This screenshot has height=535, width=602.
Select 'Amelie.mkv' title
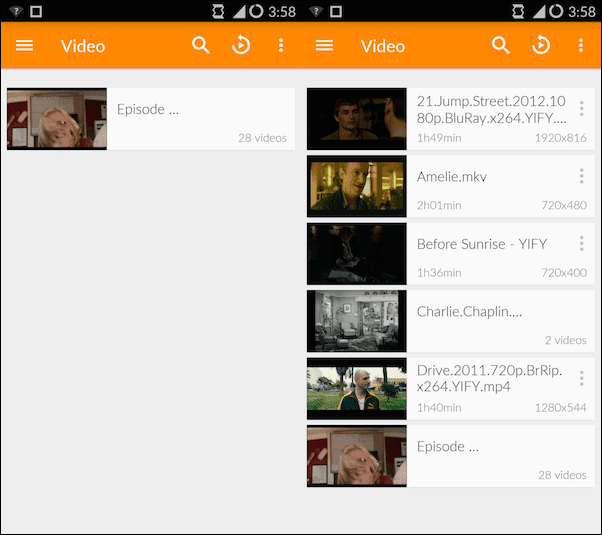click(452, 177)
